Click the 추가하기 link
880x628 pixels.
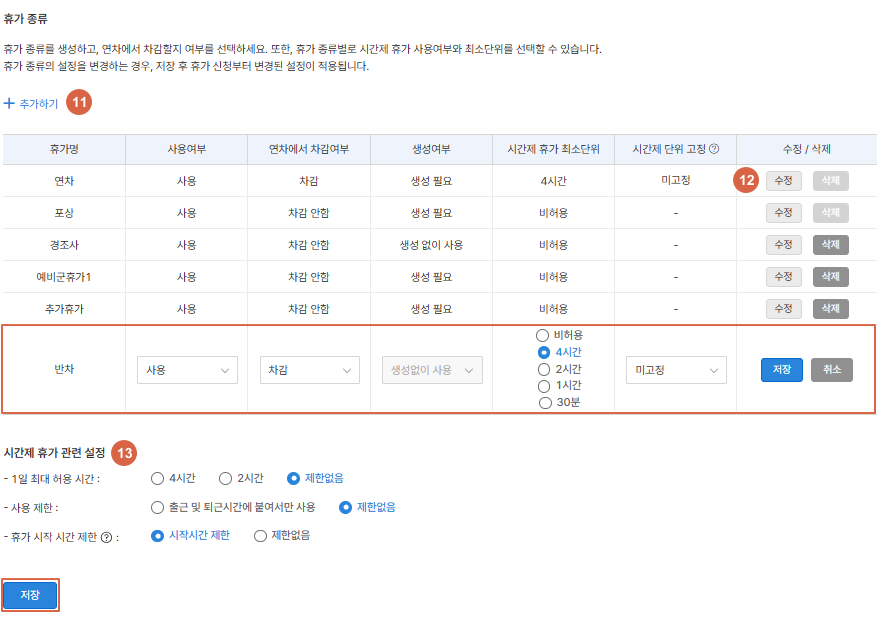point(38,103)
